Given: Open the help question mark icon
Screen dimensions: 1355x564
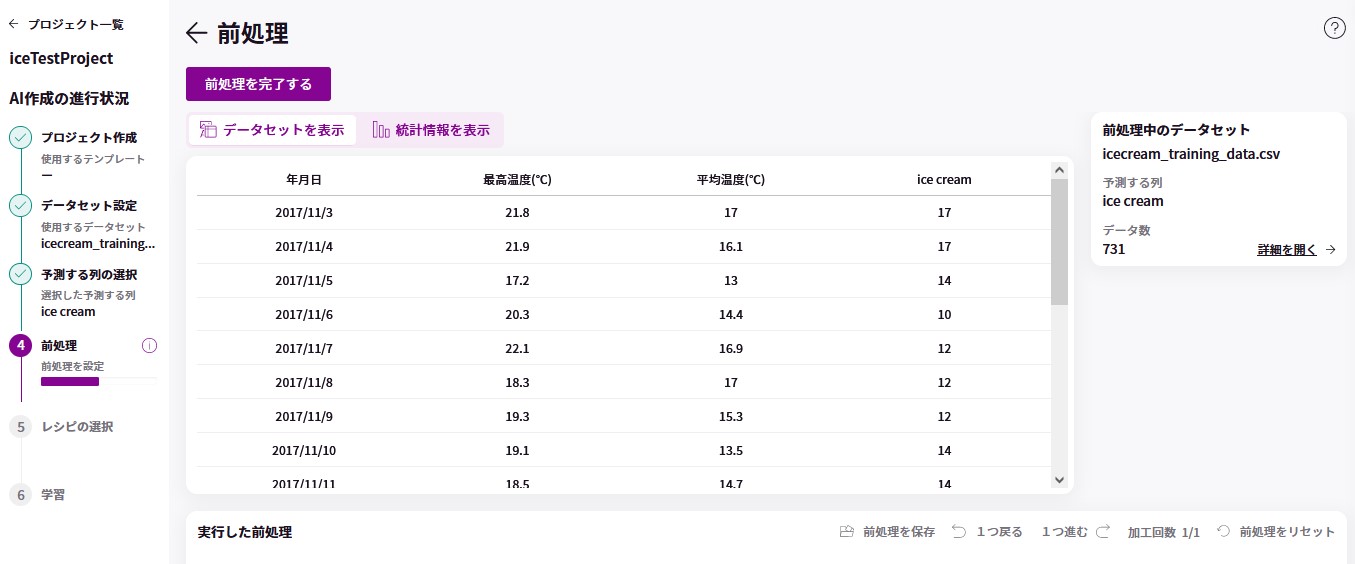Looking at the screenshot, I should 1334,28.
